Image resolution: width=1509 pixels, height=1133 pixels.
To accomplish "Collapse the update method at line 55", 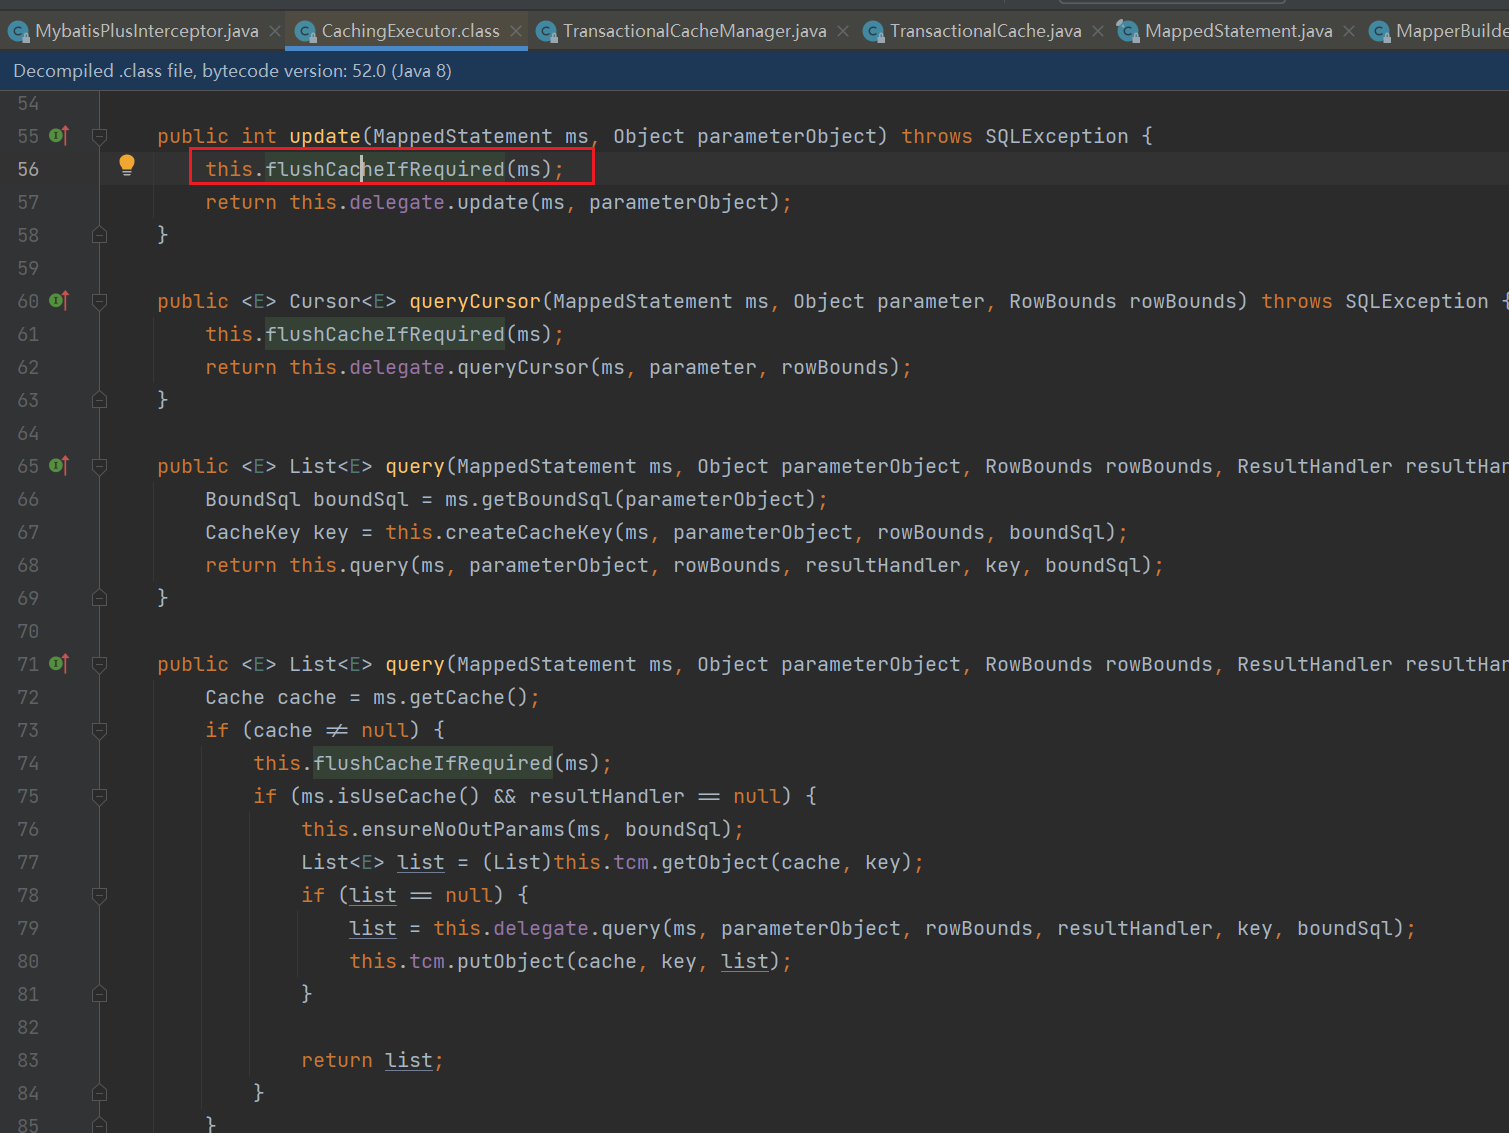I will 99,136.
